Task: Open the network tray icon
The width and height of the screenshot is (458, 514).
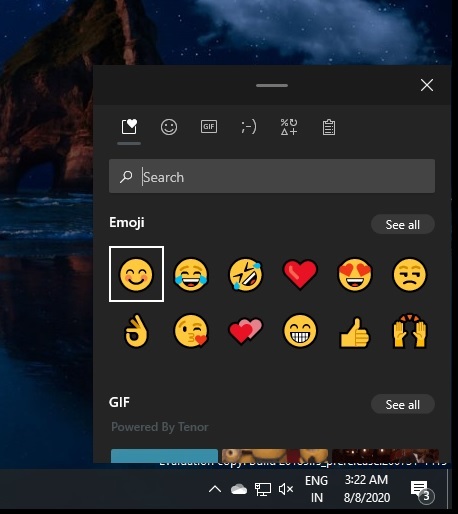Action: (x=263, y=489)
